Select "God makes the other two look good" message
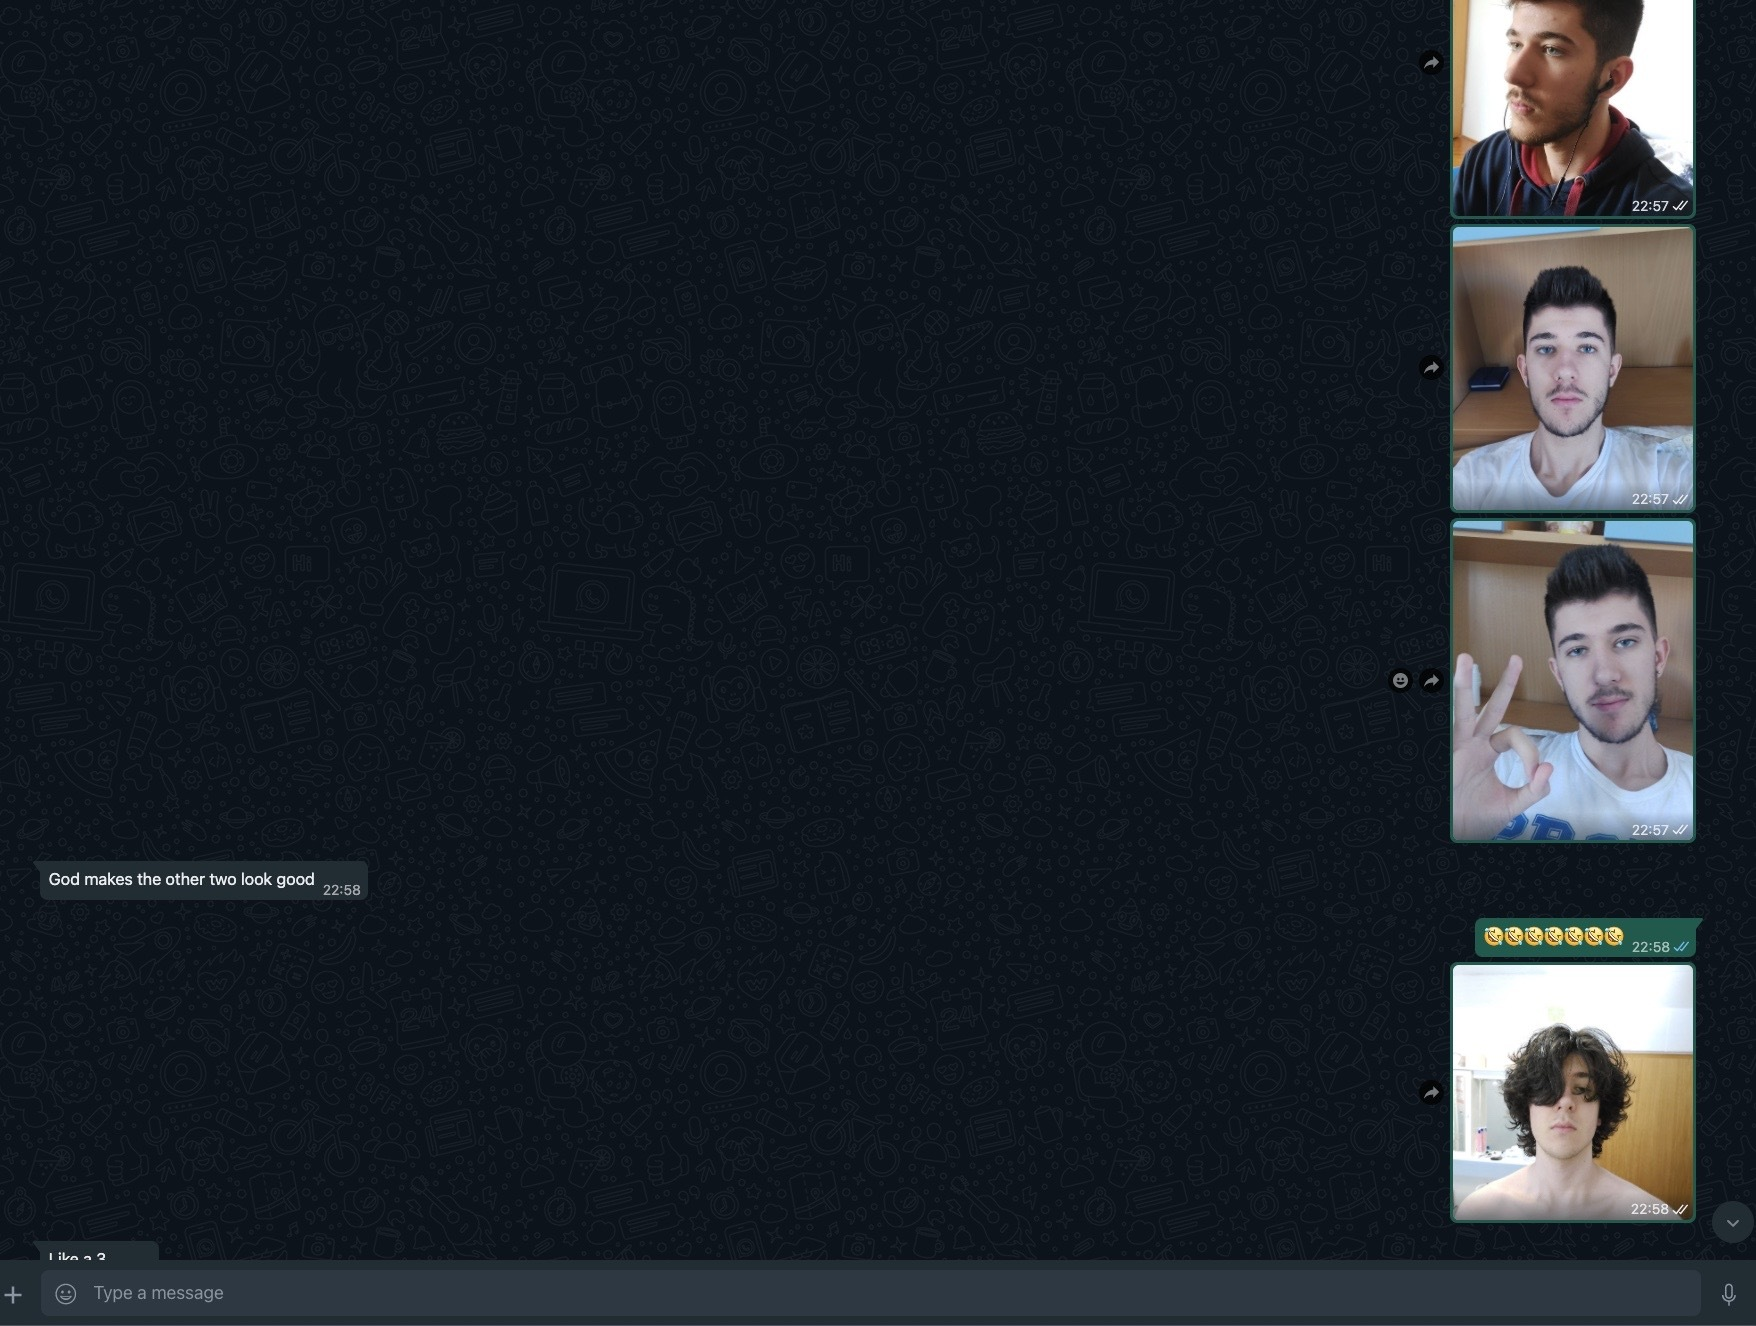1756x1326 pixels. coord(182,880)
